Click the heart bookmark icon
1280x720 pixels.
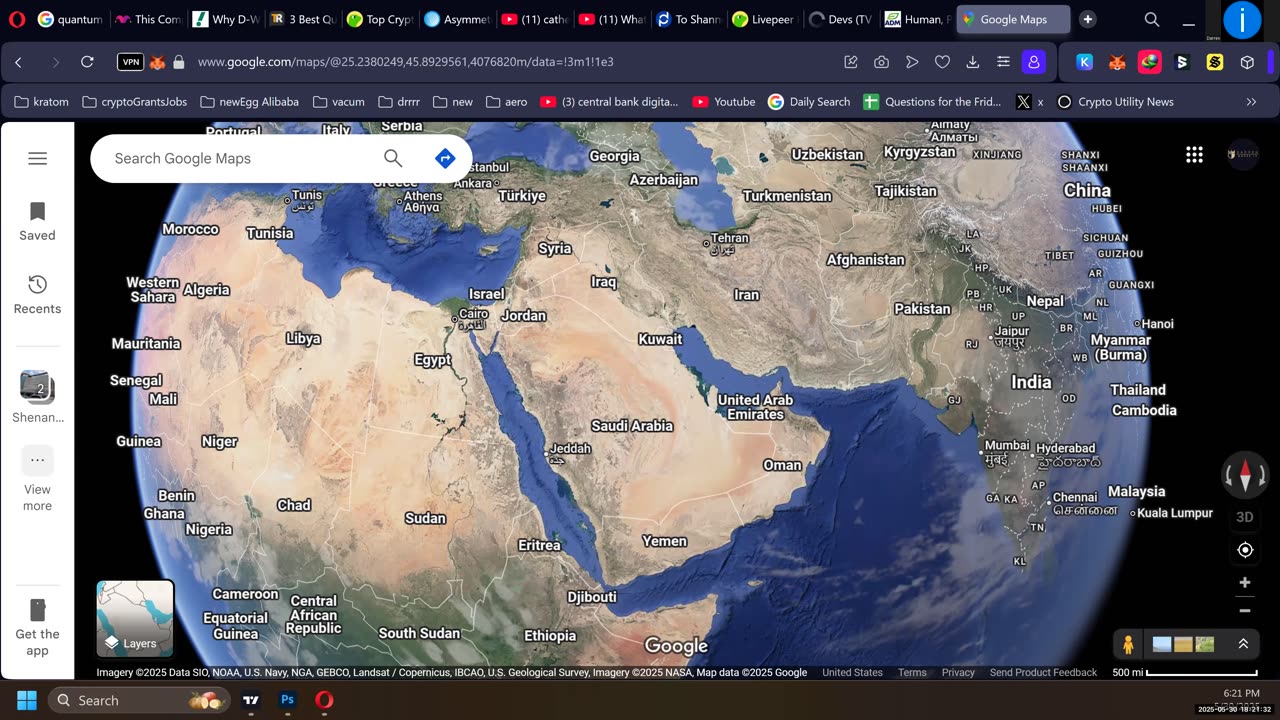[942, 62]
